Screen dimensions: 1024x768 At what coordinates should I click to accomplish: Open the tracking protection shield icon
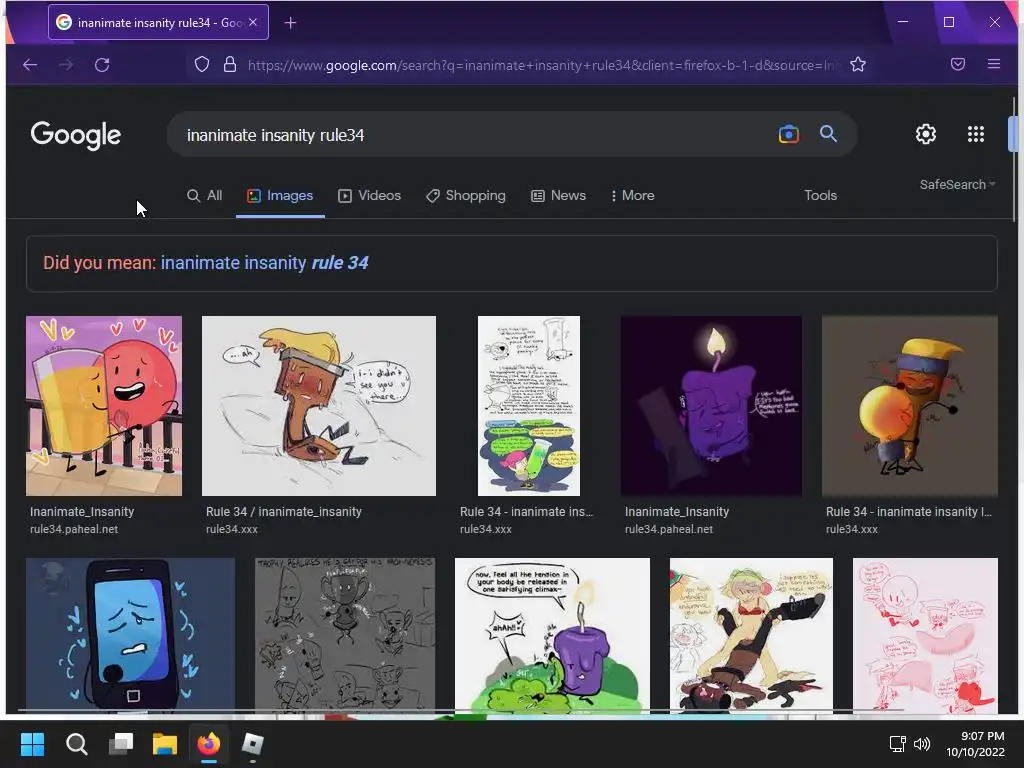point(202,65)
